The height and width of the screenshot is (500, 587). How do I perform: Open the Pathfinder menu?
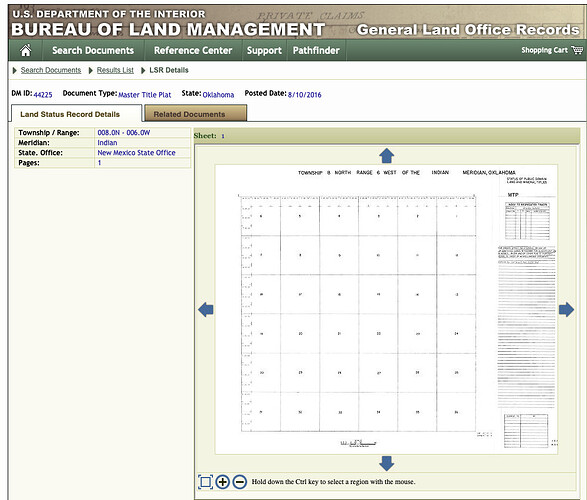[316, 51]
